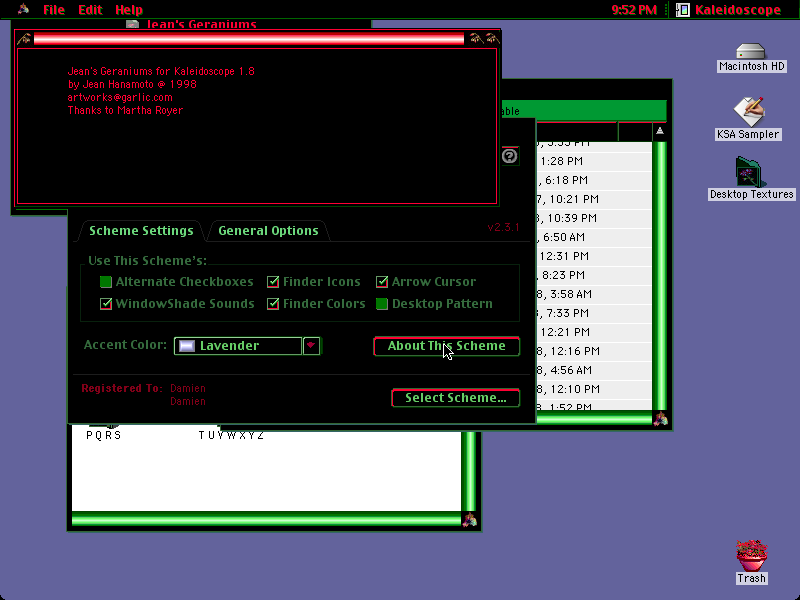Click the vertical scrollbar of the time list window

coord(660,276)
